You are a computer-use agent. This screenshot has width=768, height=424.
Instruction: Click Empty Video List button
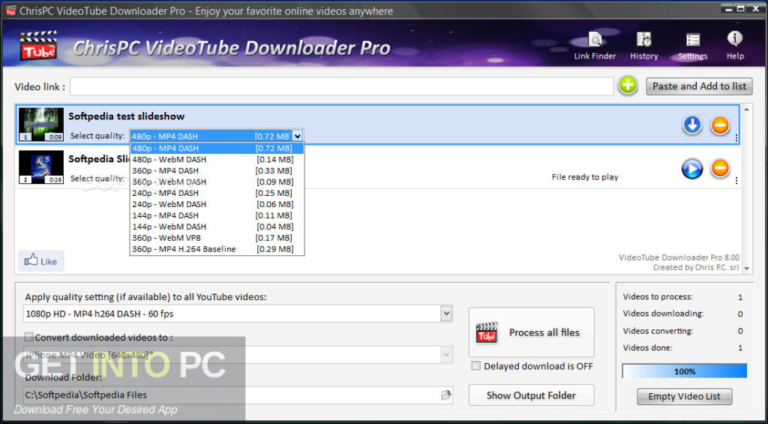(x=684, y=397)
